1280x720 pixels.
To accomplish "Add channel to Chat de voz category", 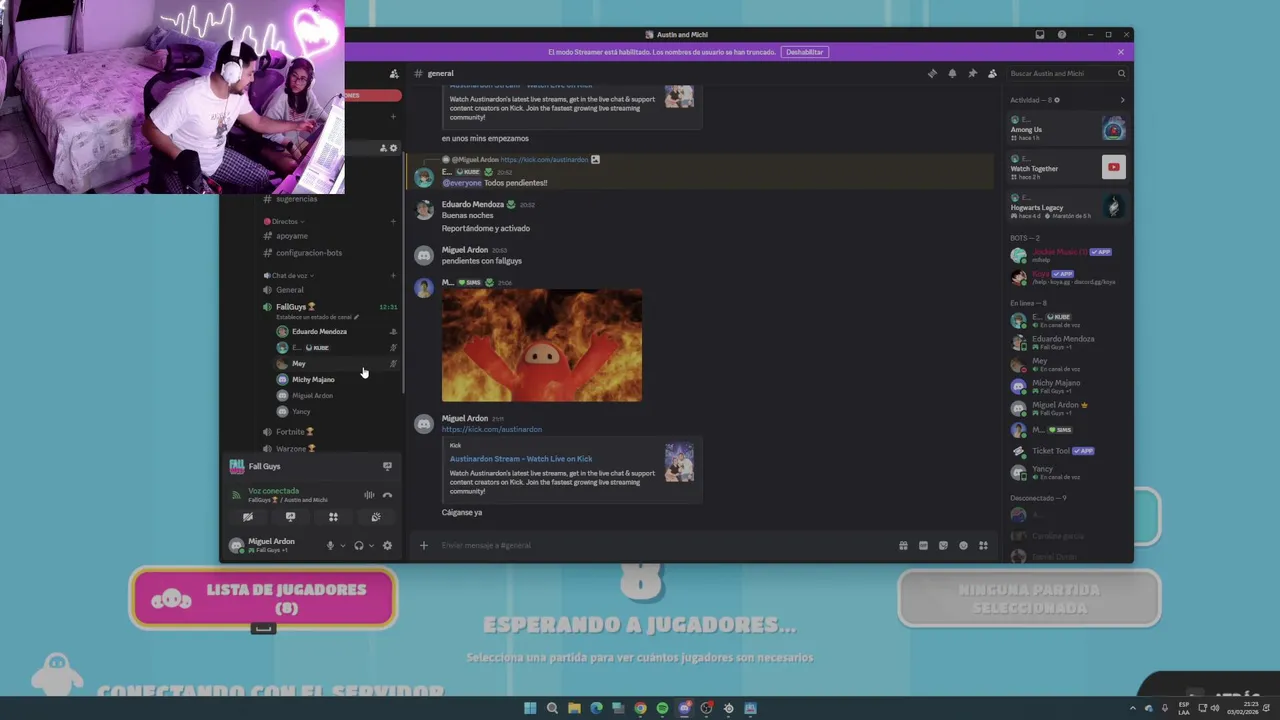I will click(x=393, y=275).
